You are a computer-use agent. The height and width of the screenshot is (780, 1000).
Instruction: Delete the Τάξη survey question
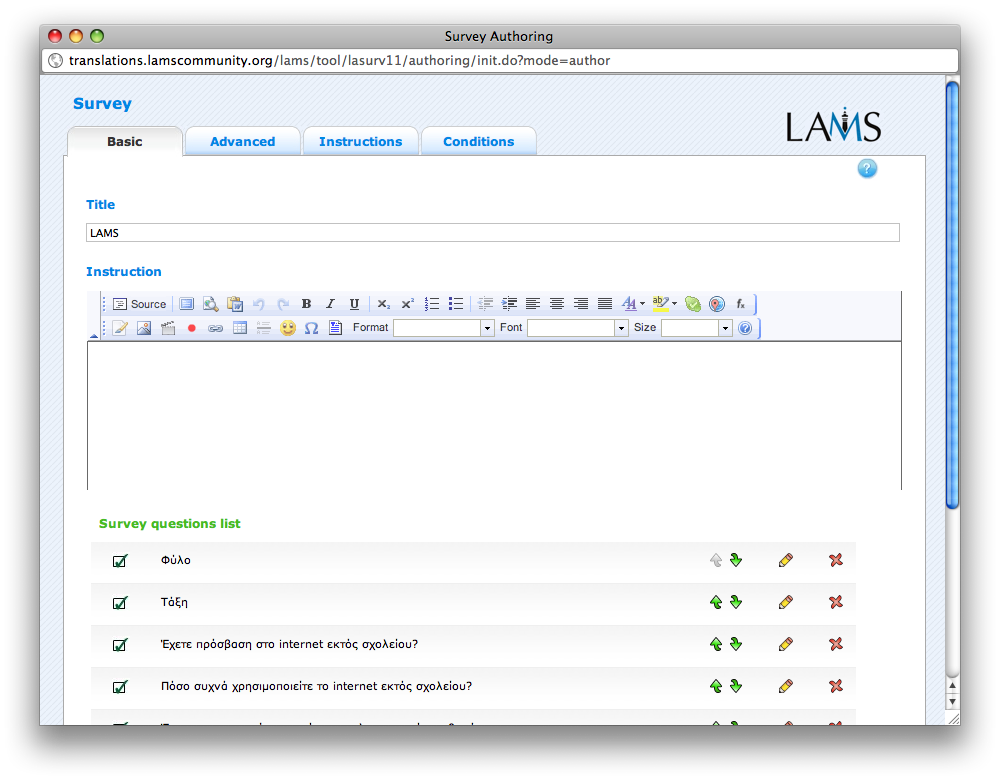tap(836, 602)
